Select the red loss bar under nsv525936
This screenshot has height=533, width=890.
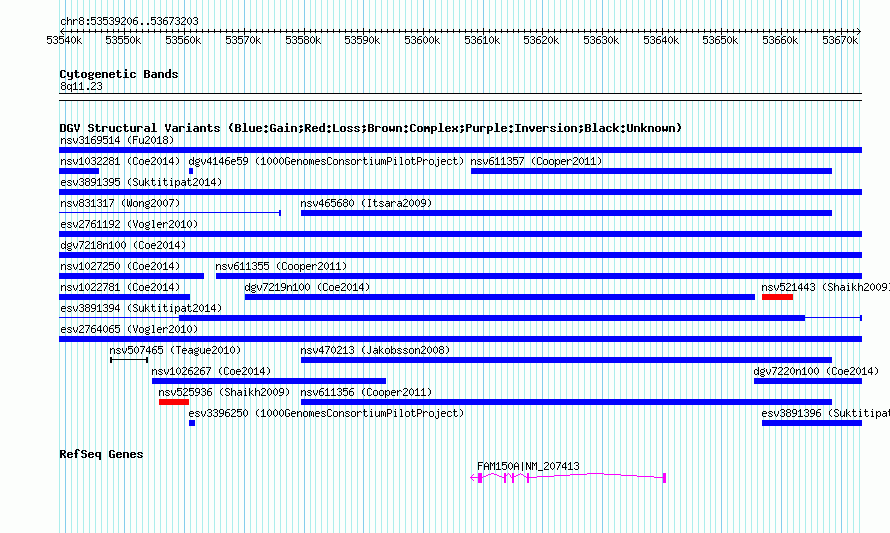(x=174, y=402)
